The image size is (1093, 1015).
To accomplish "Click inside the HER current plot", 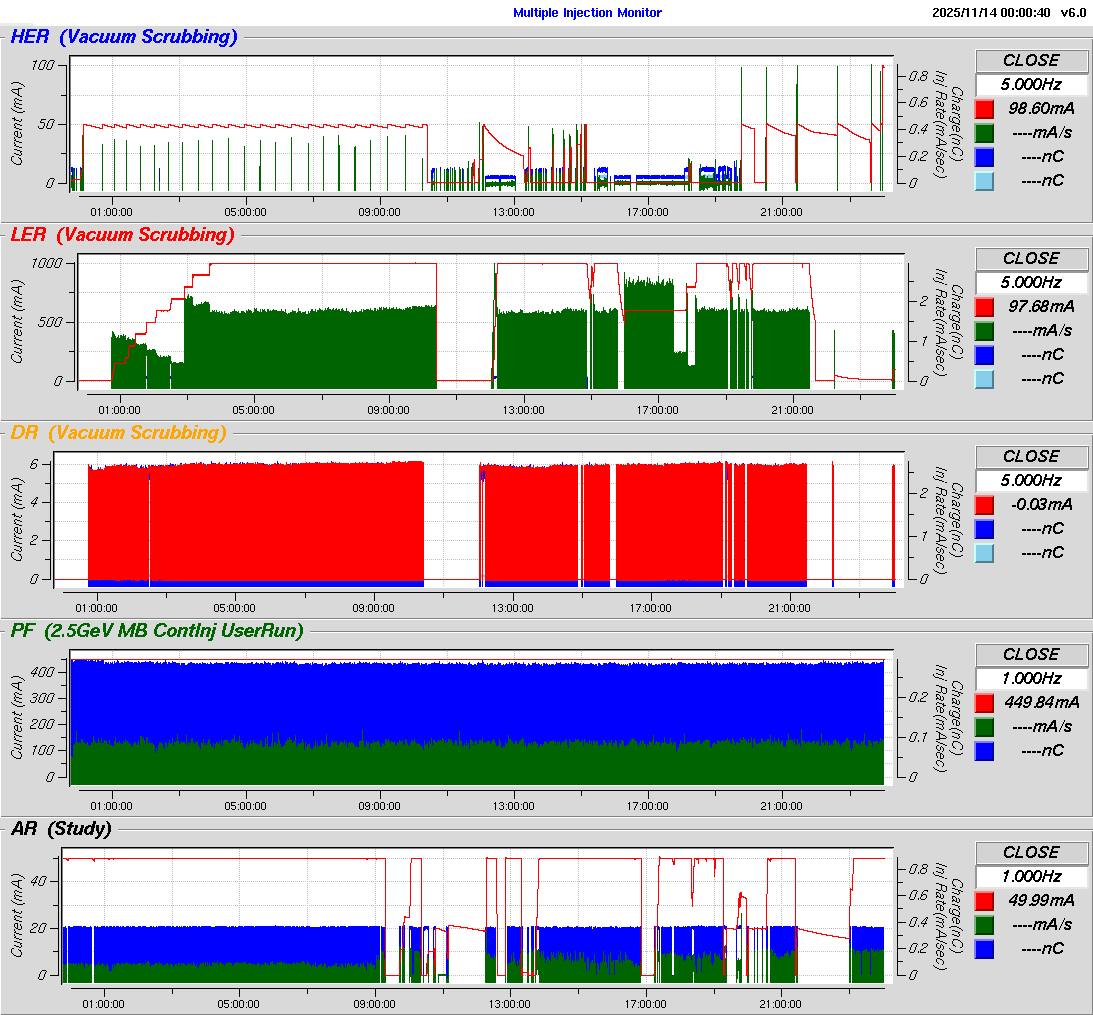I will tap(481, 124).
